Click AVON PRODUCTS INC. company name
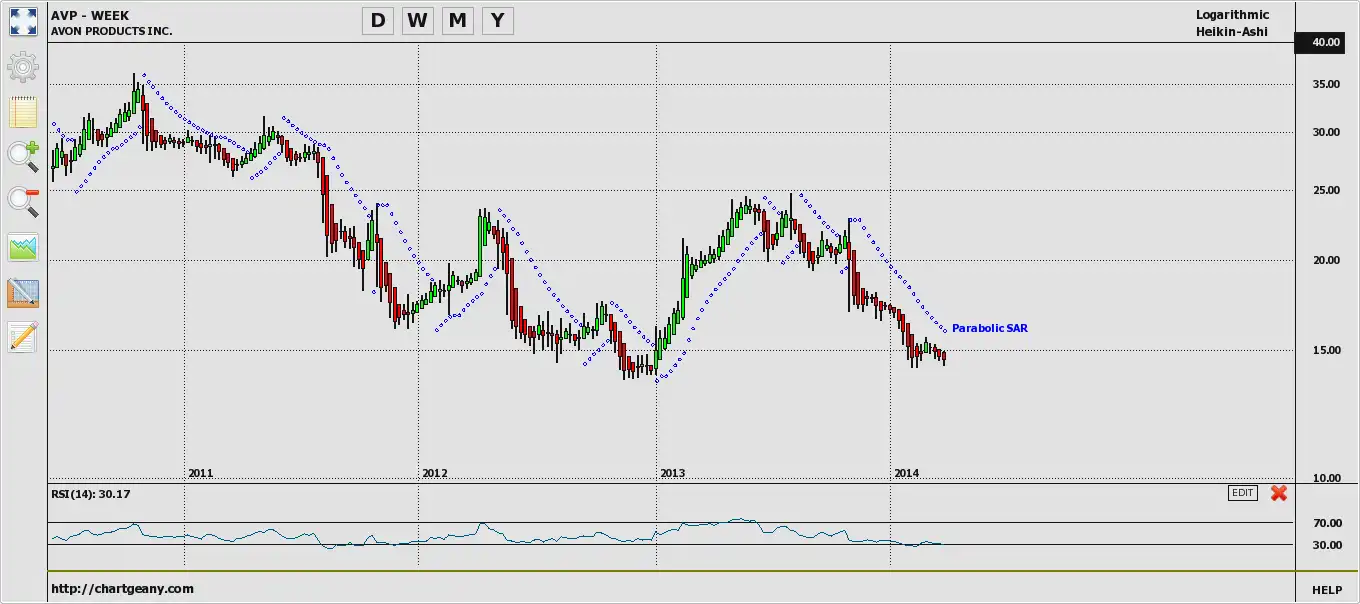 click(112, 31)
